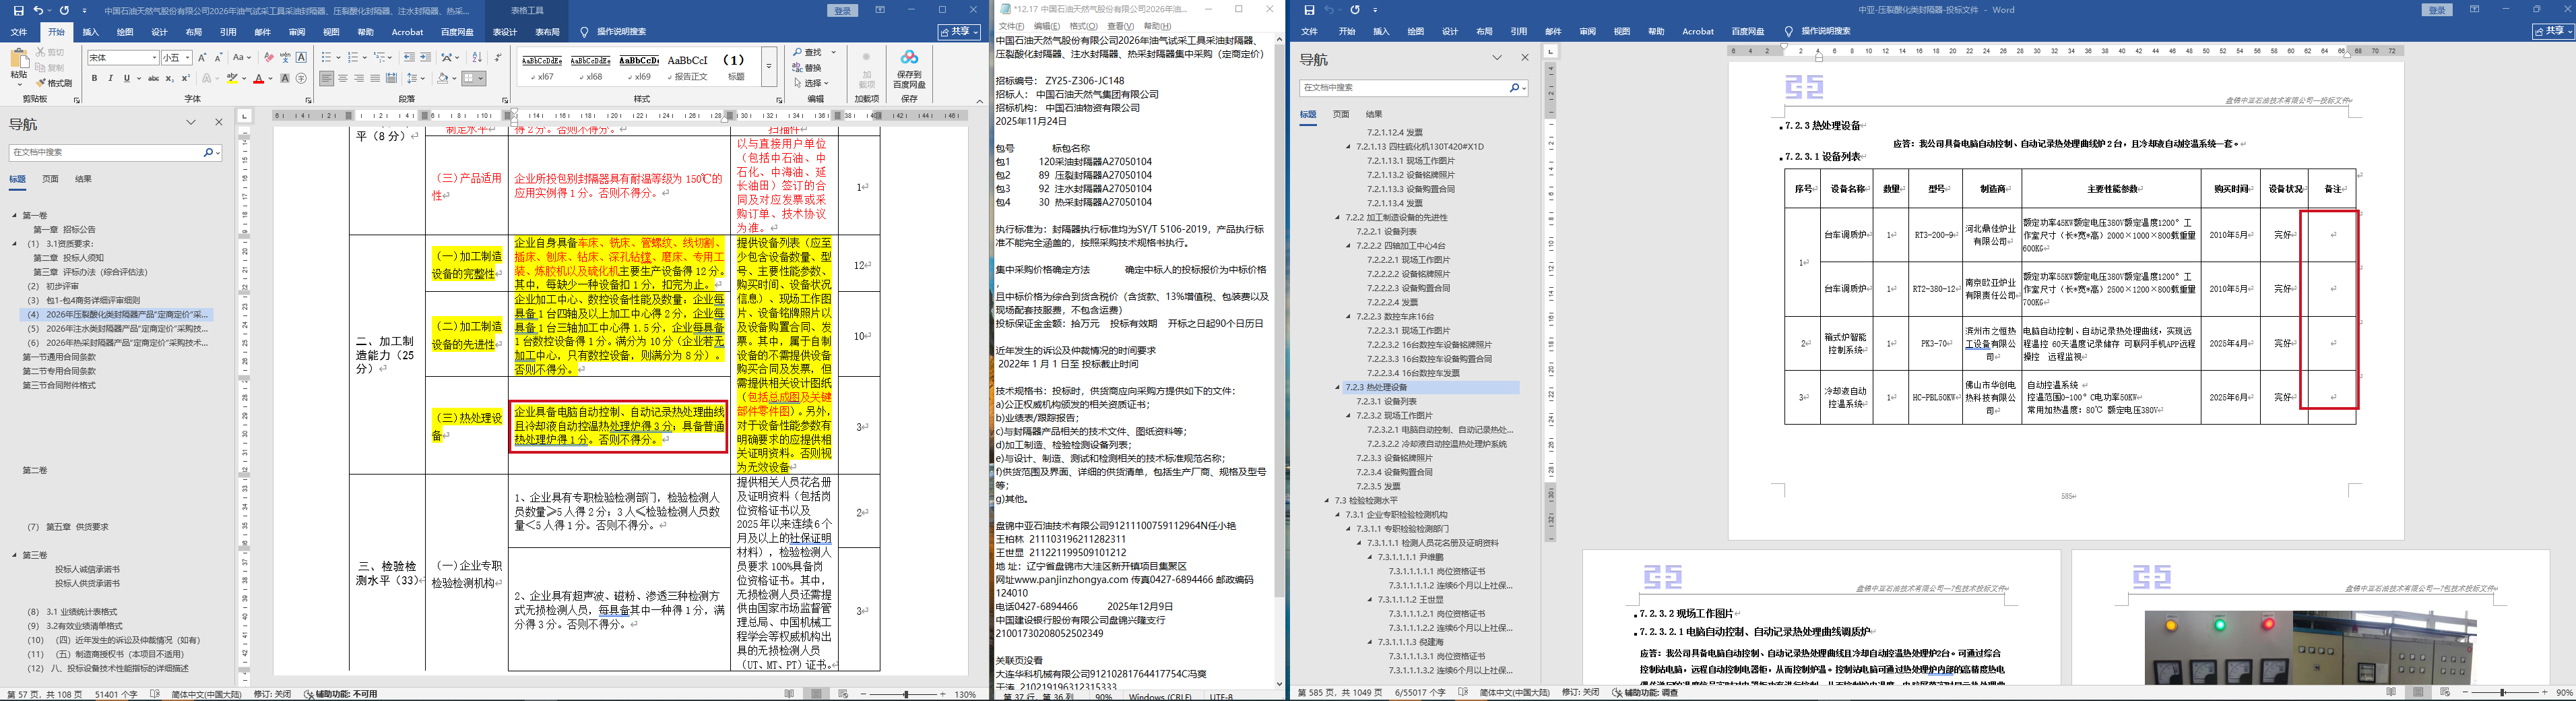Toggle center alignment

343,78
